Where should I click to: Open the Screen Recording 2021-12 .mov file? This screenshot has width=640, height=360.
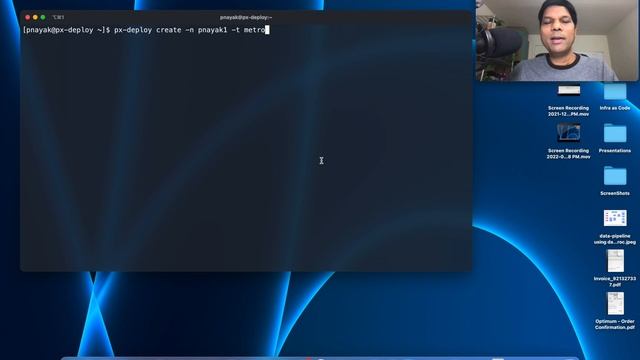(569, 91)
